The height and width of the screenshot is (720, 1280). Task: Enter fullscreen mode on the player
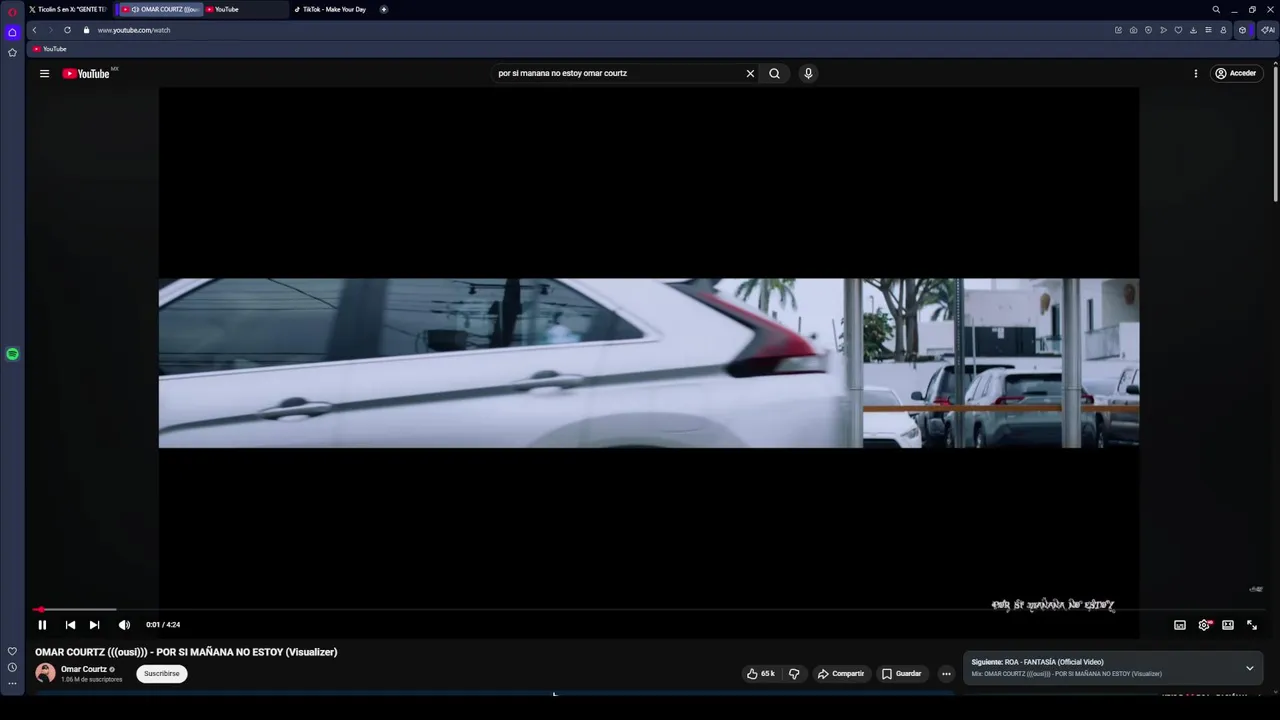(x=1252, y=625)
